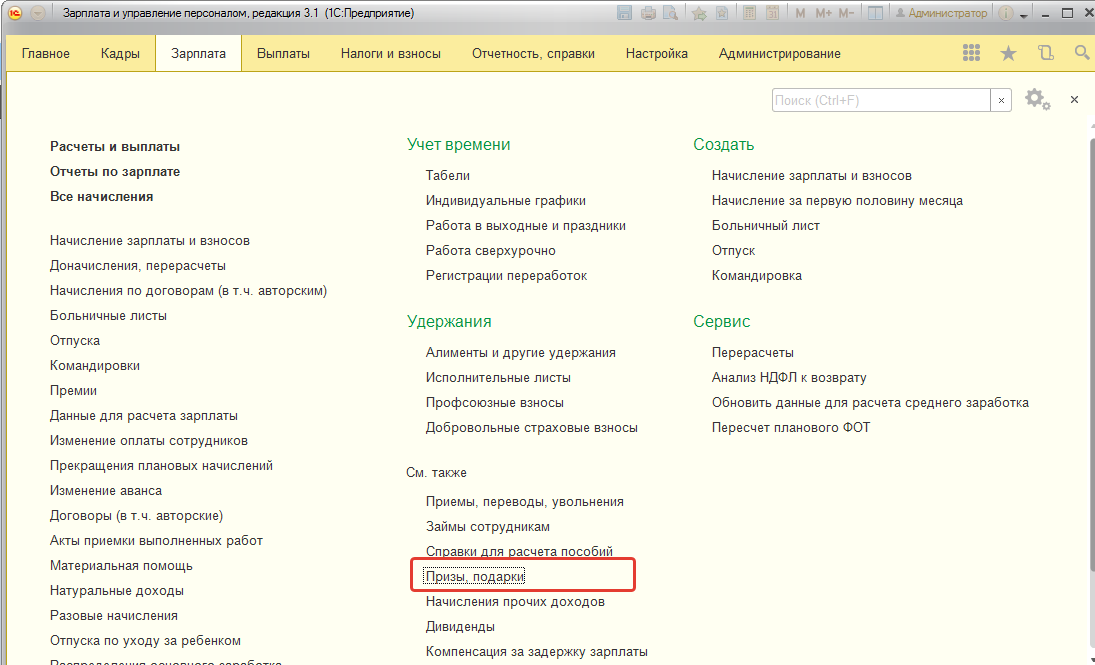
Task: Open Анализ НДФЛ к возврату link
Action: (789, 378)
